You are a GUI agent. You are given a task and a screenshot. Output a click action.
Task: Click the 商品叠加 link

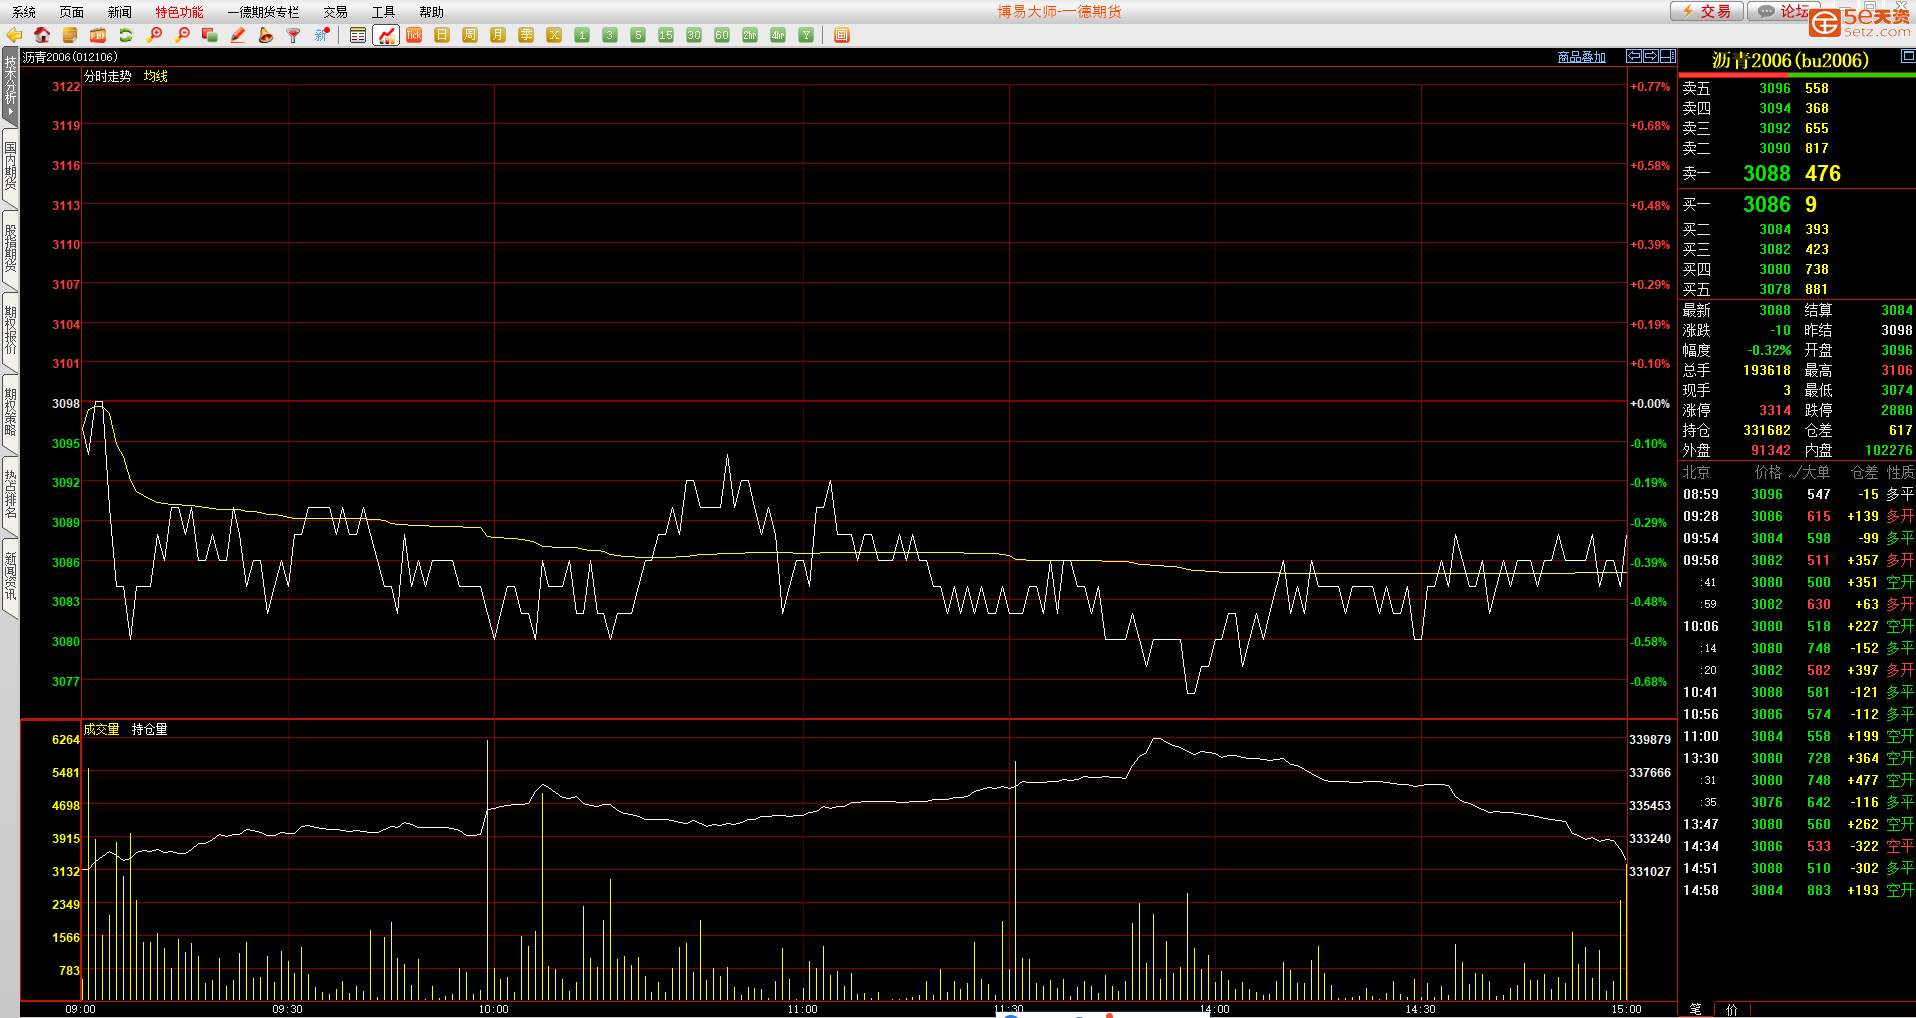pyautogui.click(x=1581, y=57)
